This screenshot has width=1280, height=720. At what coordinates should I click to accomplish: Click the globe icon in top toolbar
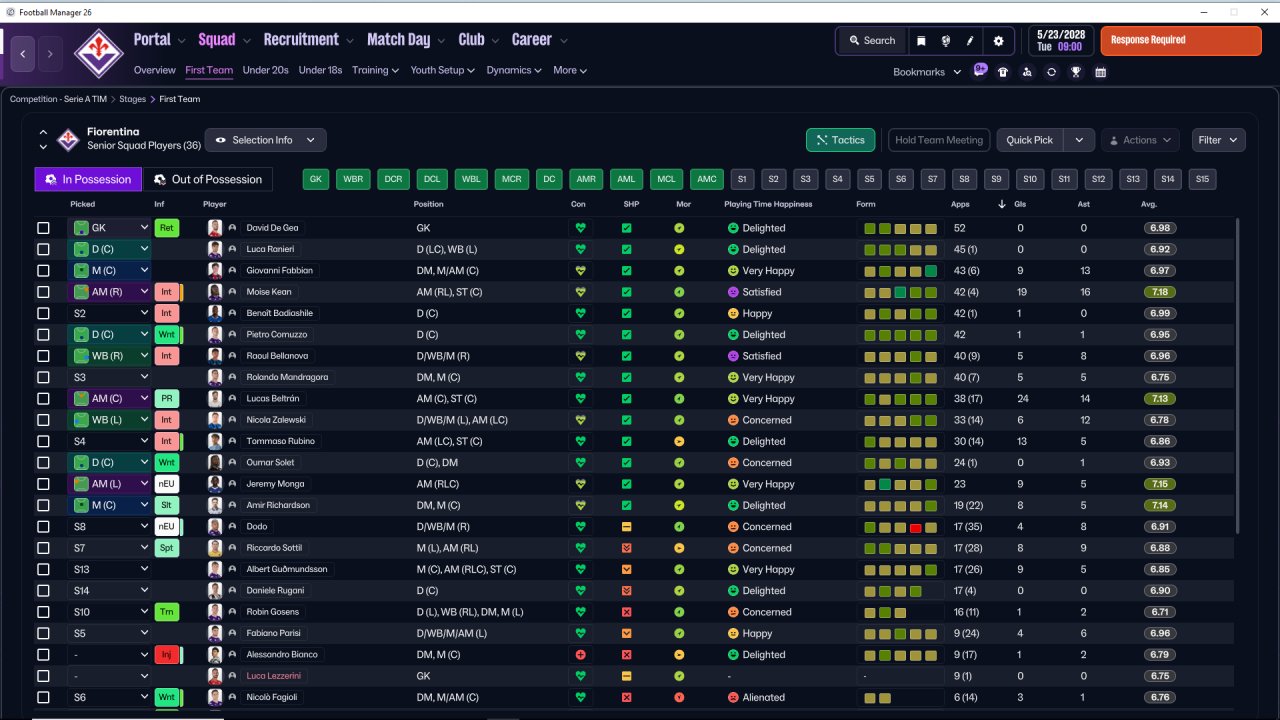tap(946, 41)
